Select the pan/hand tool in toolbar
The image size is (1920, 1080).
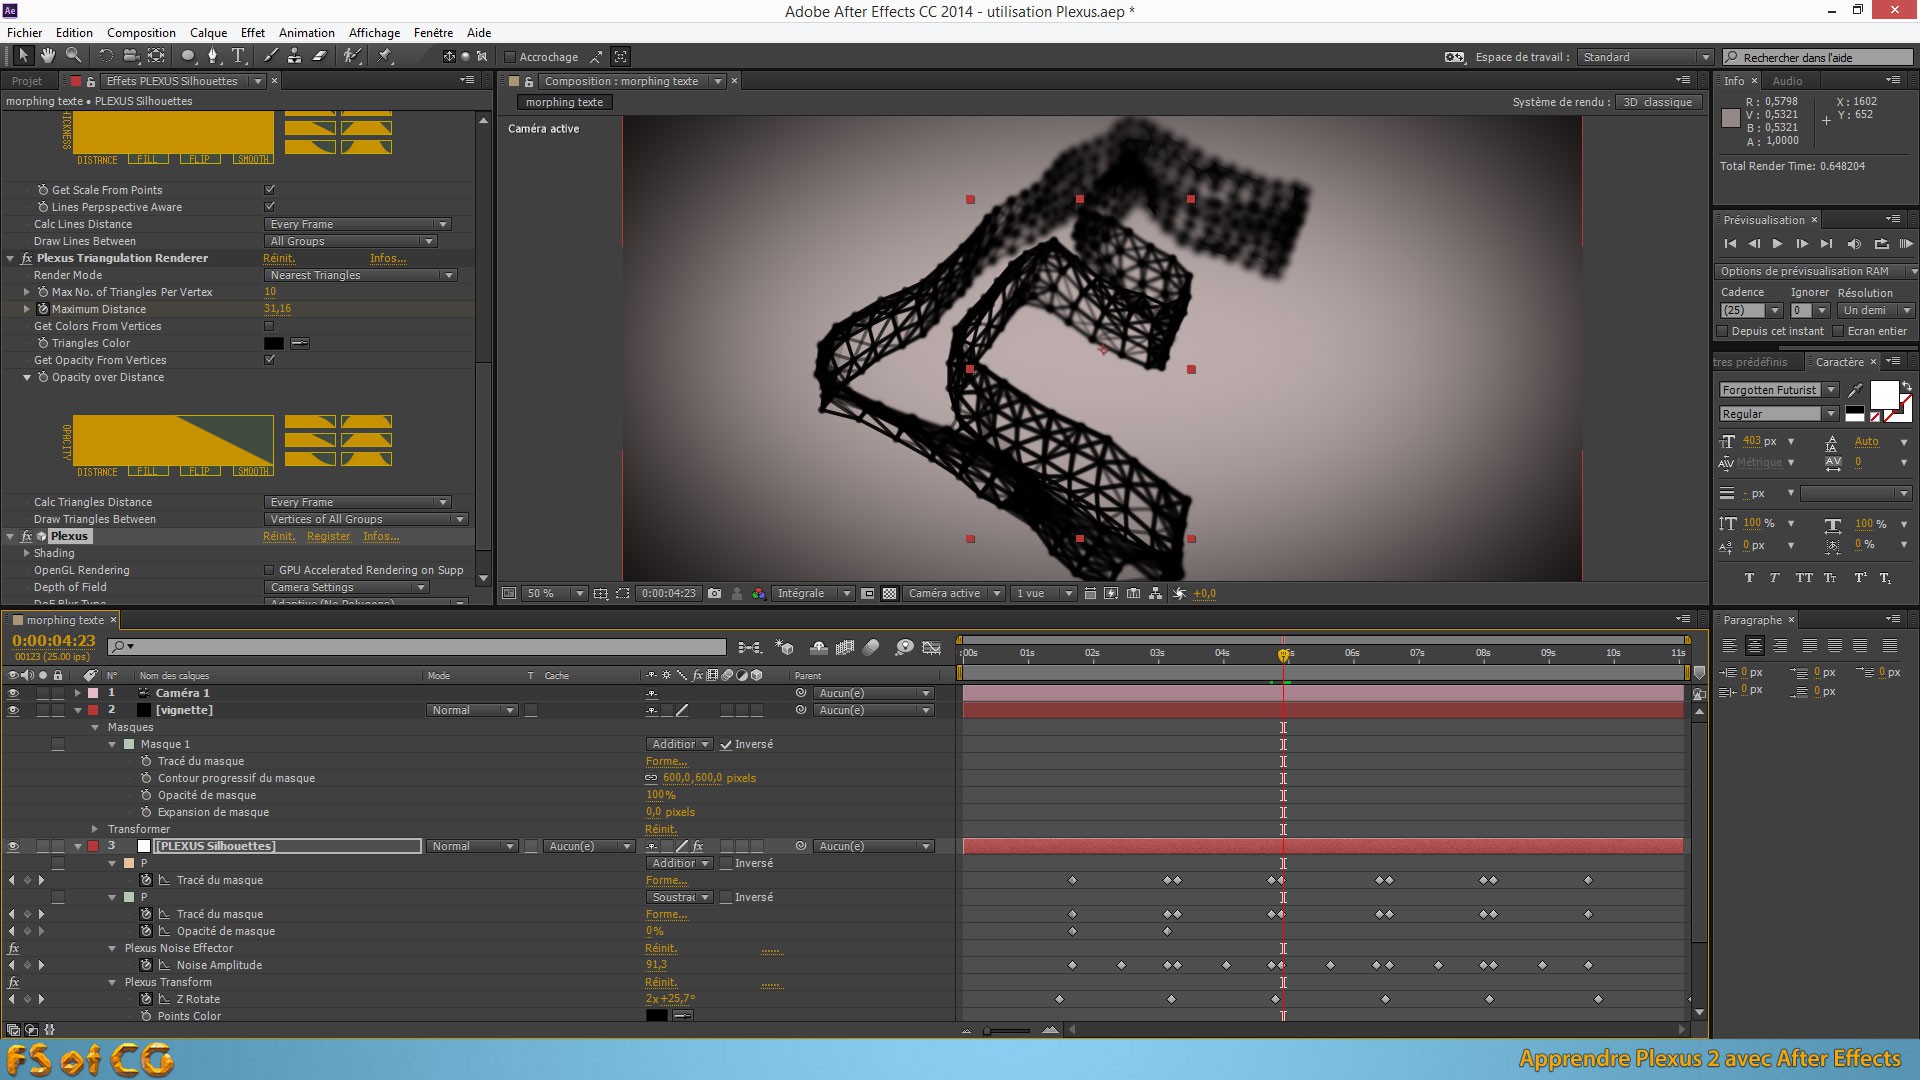click(44, 55)
